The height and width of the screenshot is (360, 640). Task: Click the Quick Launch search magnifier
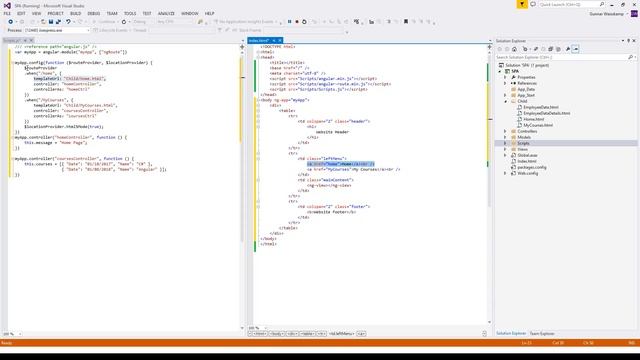tap(602, 4)
